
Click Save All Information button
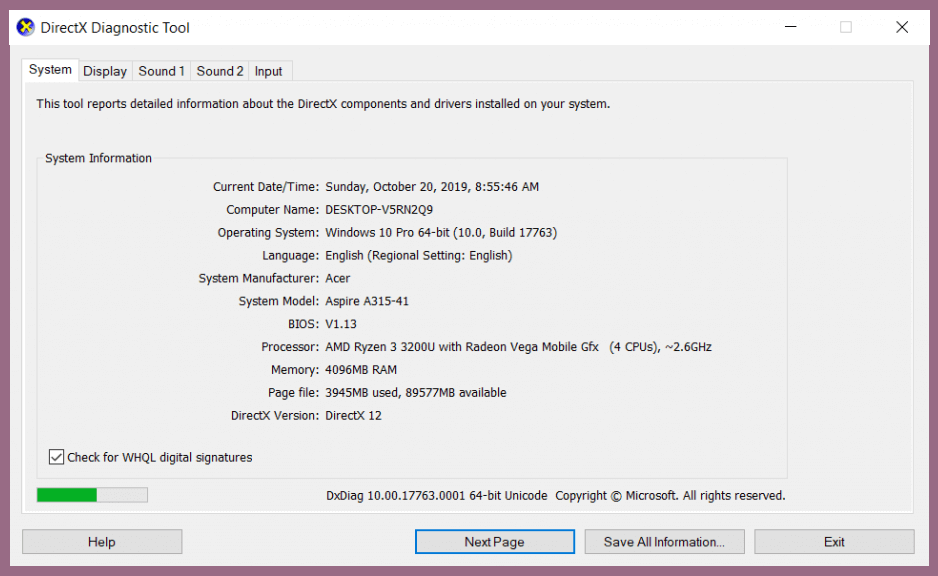tap(664, 542)
